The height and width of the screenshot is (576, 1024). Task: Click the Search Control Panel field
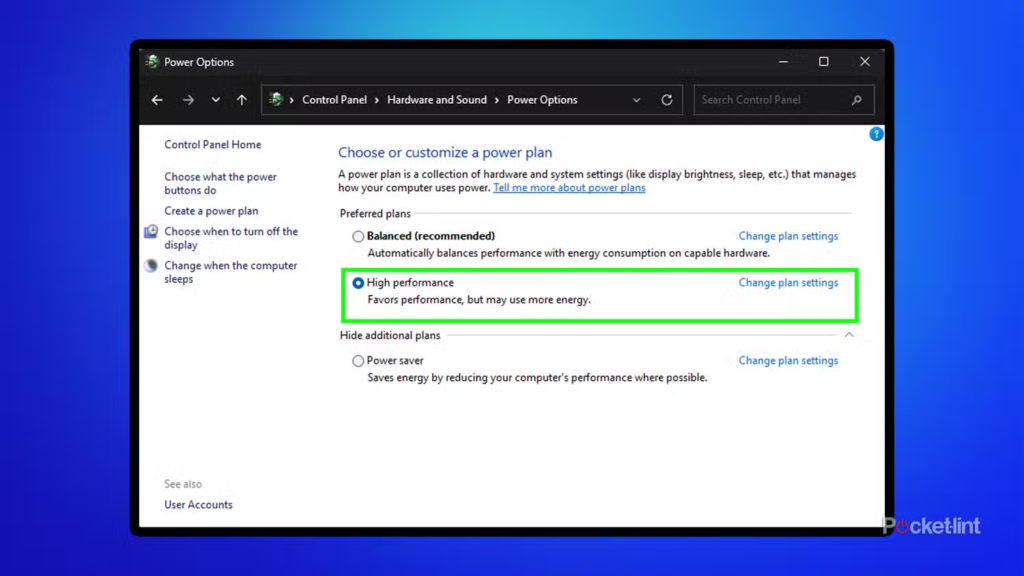tap(770, 100)
